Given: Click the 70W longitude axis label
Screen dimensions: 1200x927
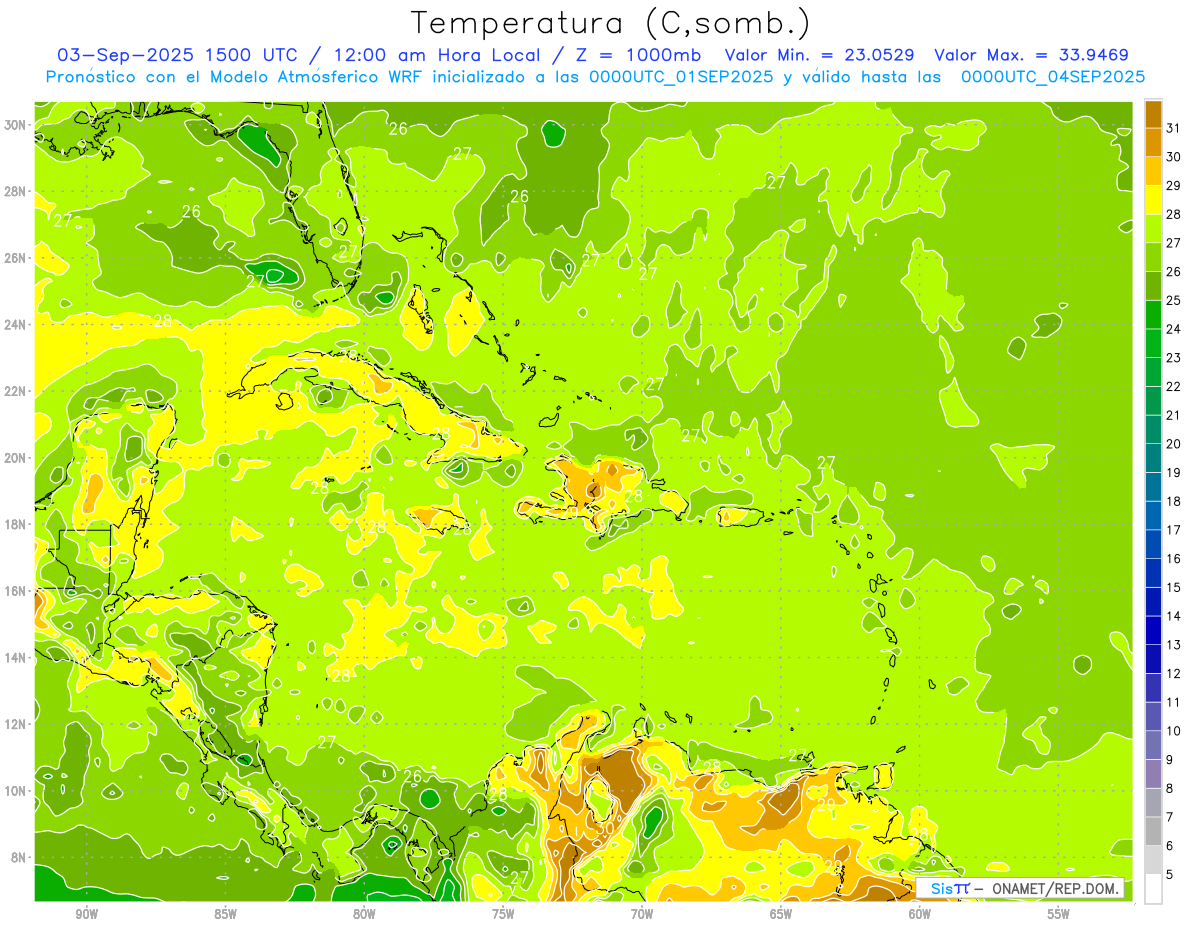Looking at the screenshot, I should (x=642, y=914).
